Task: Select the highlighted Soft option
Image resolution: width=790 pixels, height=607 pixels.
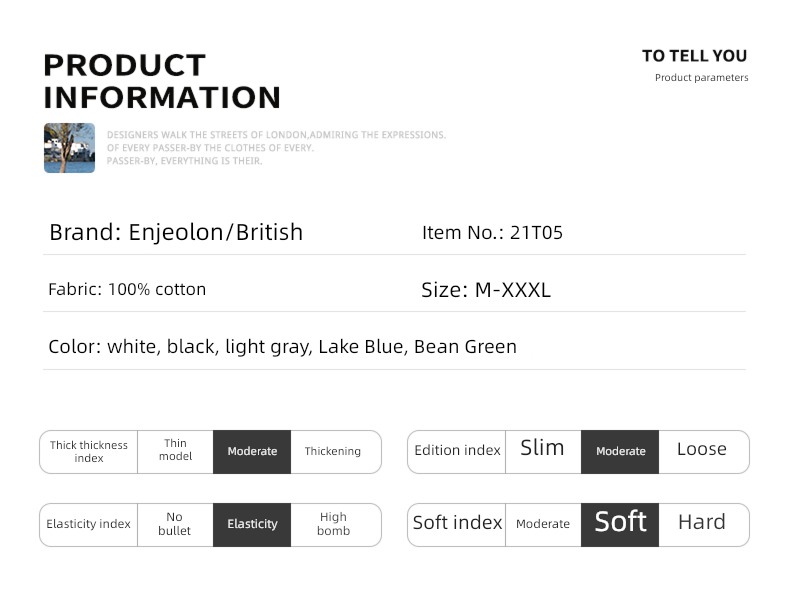Action: (620, 525)
